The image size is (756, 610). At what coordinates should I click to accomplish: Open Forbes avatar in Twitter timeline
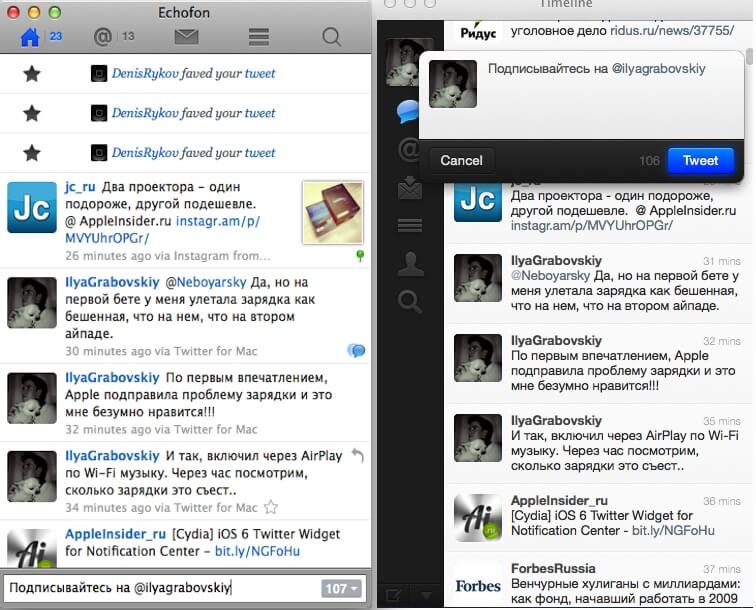pyautogui.click(x=478, y=584)
